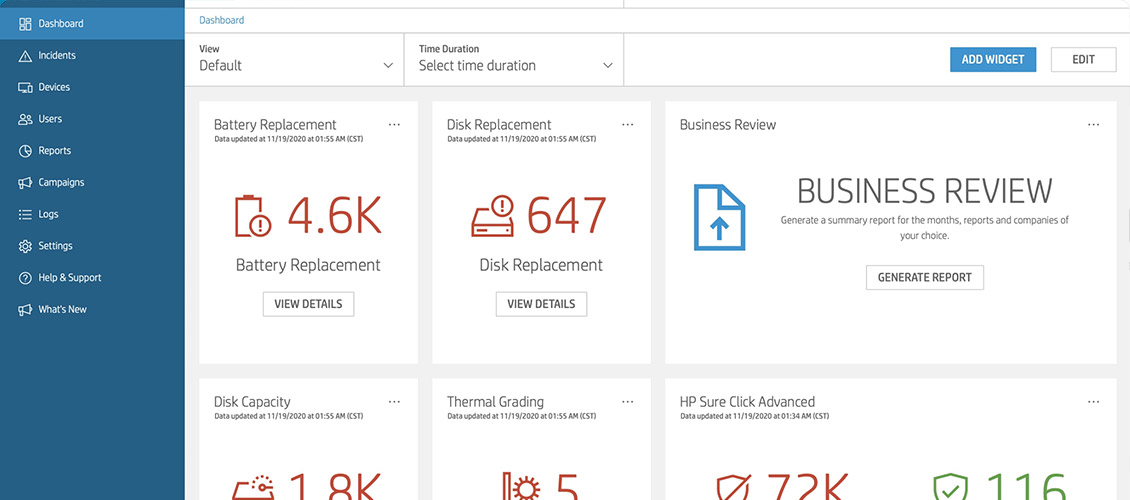
Task: Open Business Review widget three-dot menu
Action: [x=1093, y=125]
